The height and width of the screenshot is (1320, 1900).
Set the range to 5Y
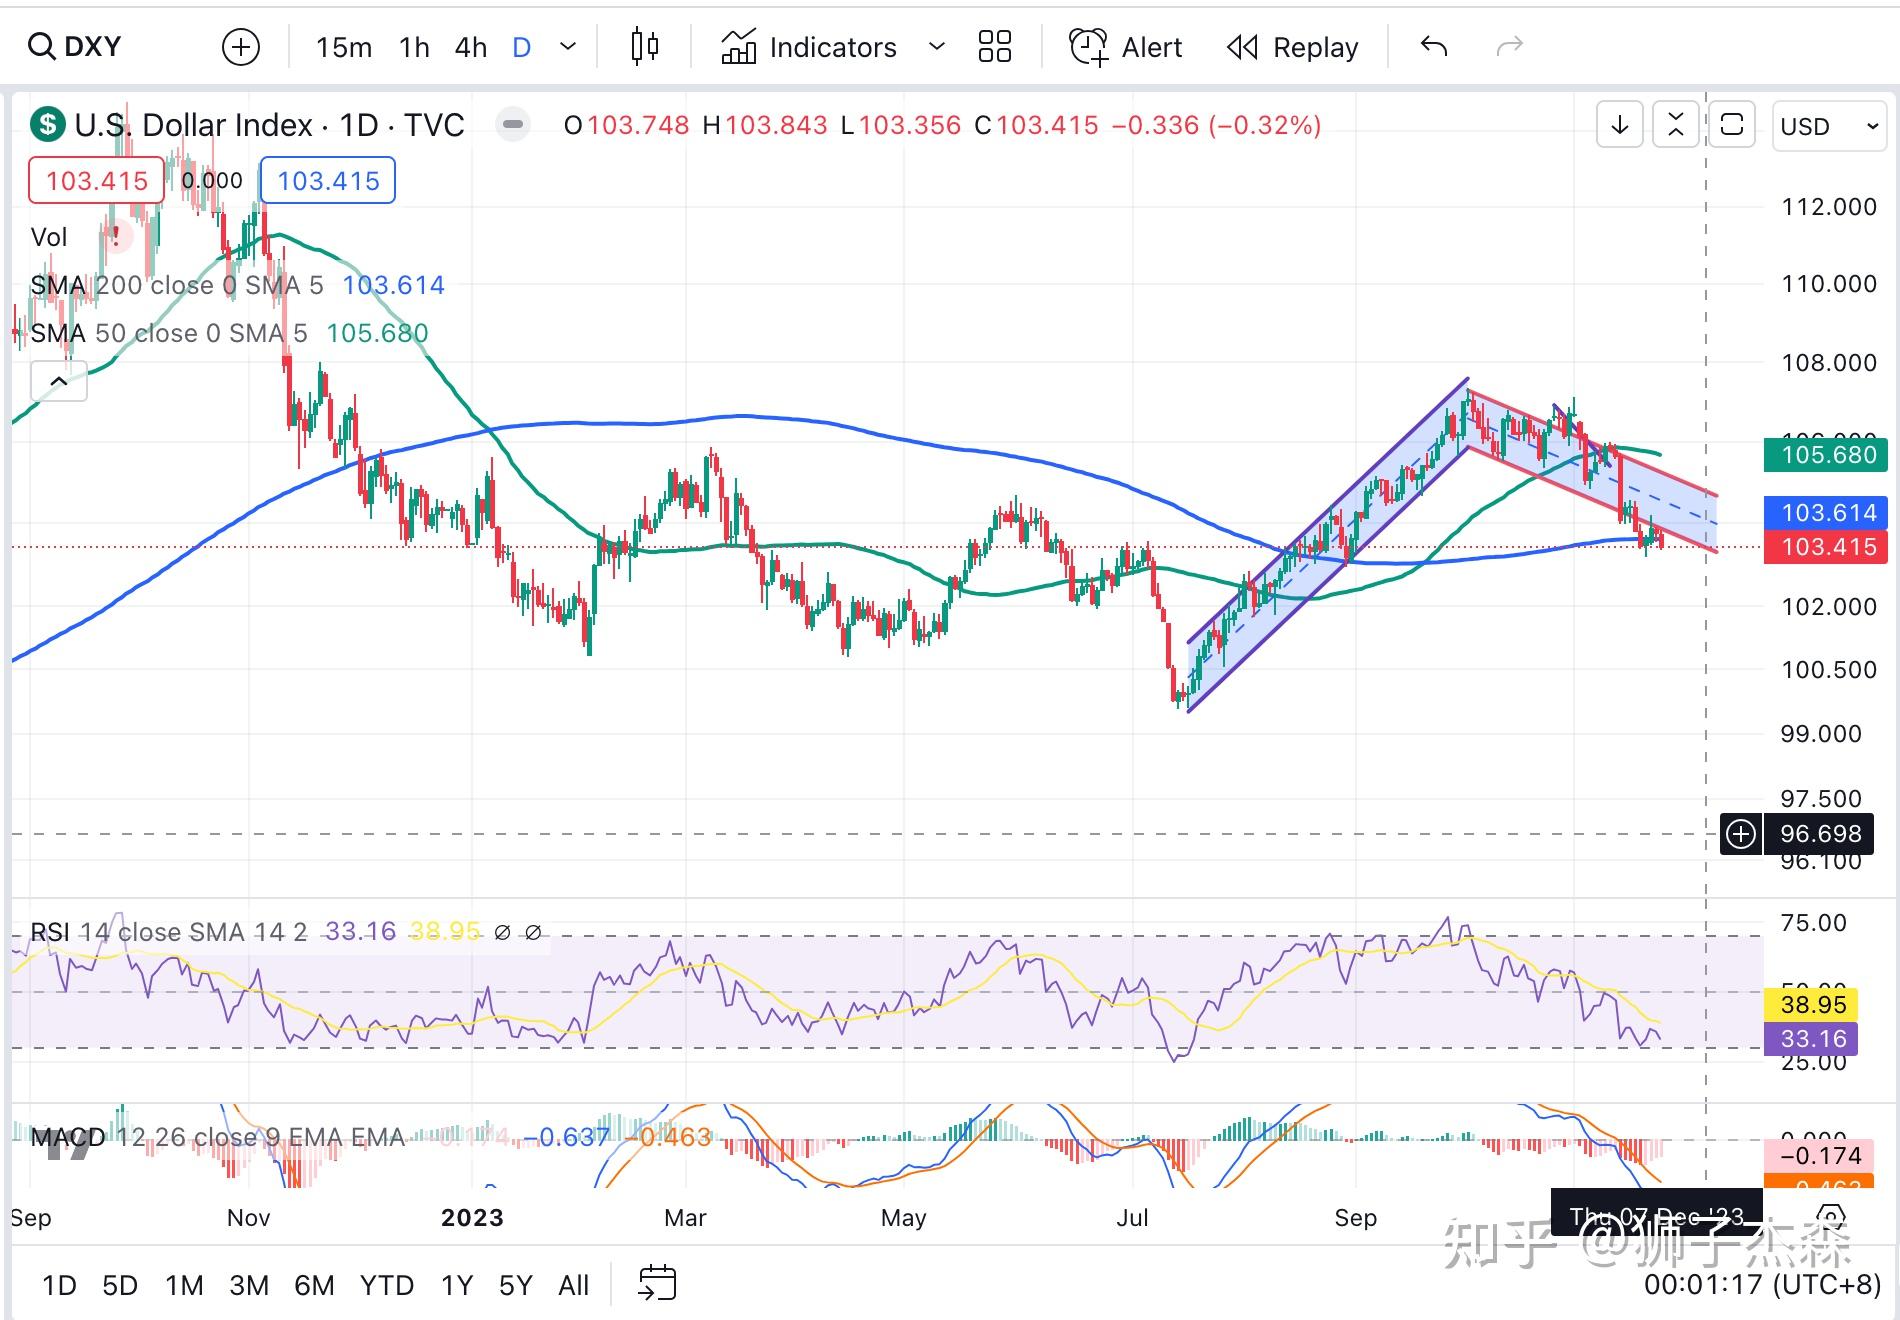pos(516,1285)
